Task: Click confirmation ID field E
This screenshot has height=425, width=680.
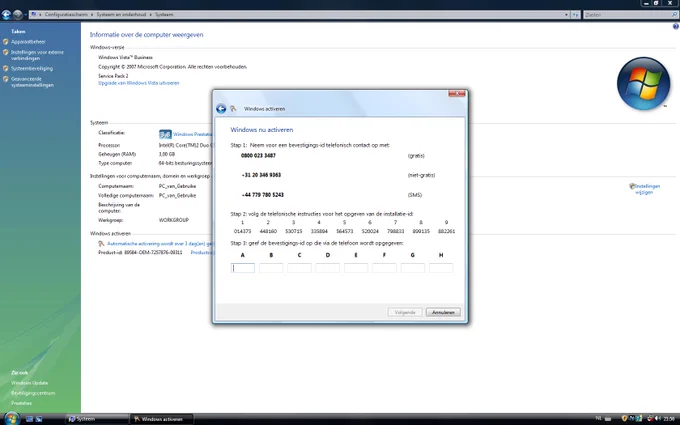Action: point(356,268)
